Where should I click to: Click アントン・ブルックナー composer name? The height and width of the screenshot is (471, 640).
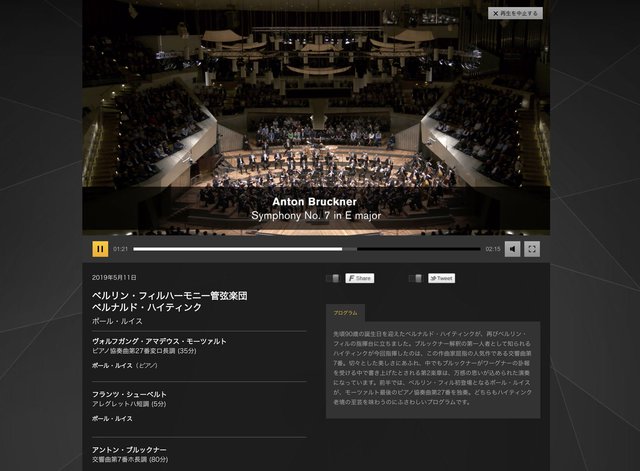pos(129,450)
